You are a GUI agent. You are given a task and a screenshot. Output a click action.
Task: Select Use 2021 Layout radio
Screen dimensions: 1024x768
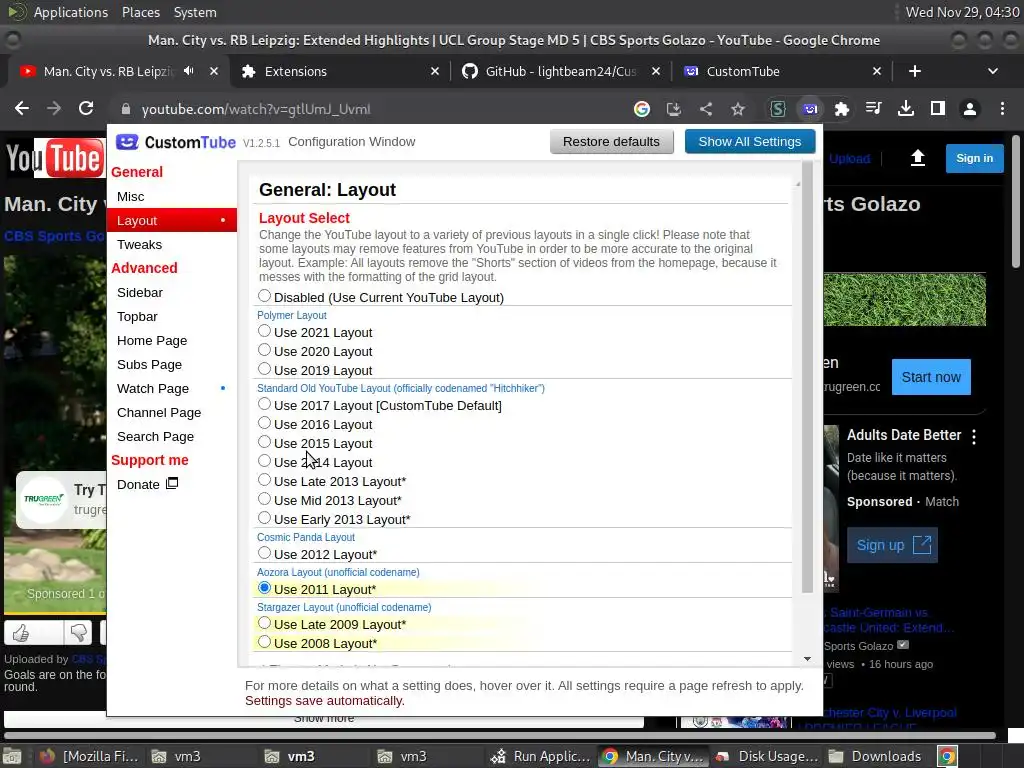pos(264,331)
